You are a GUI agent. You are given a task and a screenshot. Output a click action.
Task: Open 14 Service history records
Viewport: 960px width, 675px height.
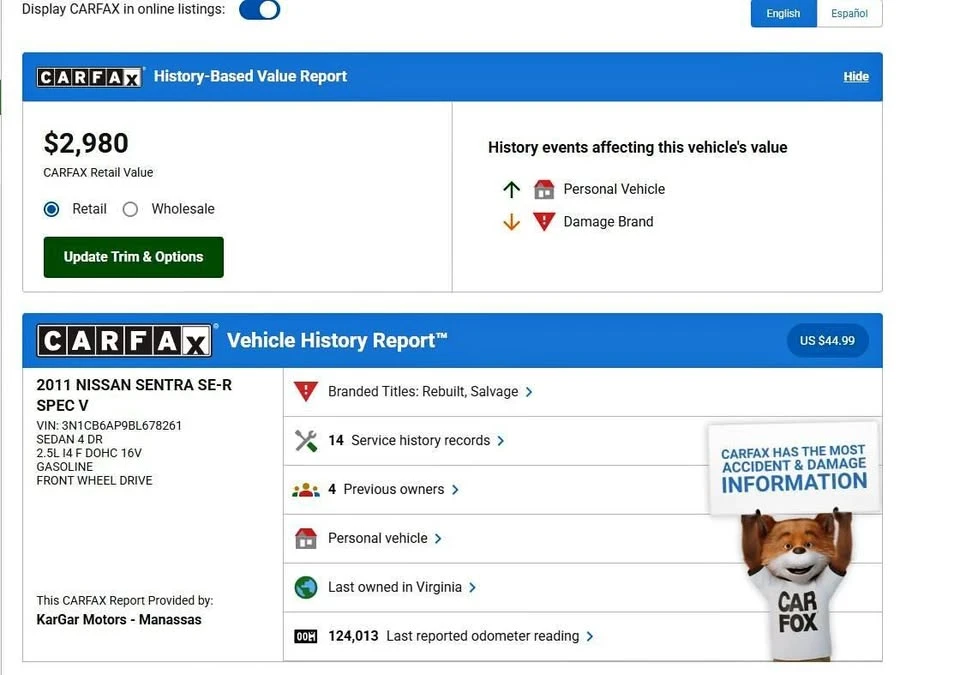point(409,440)
